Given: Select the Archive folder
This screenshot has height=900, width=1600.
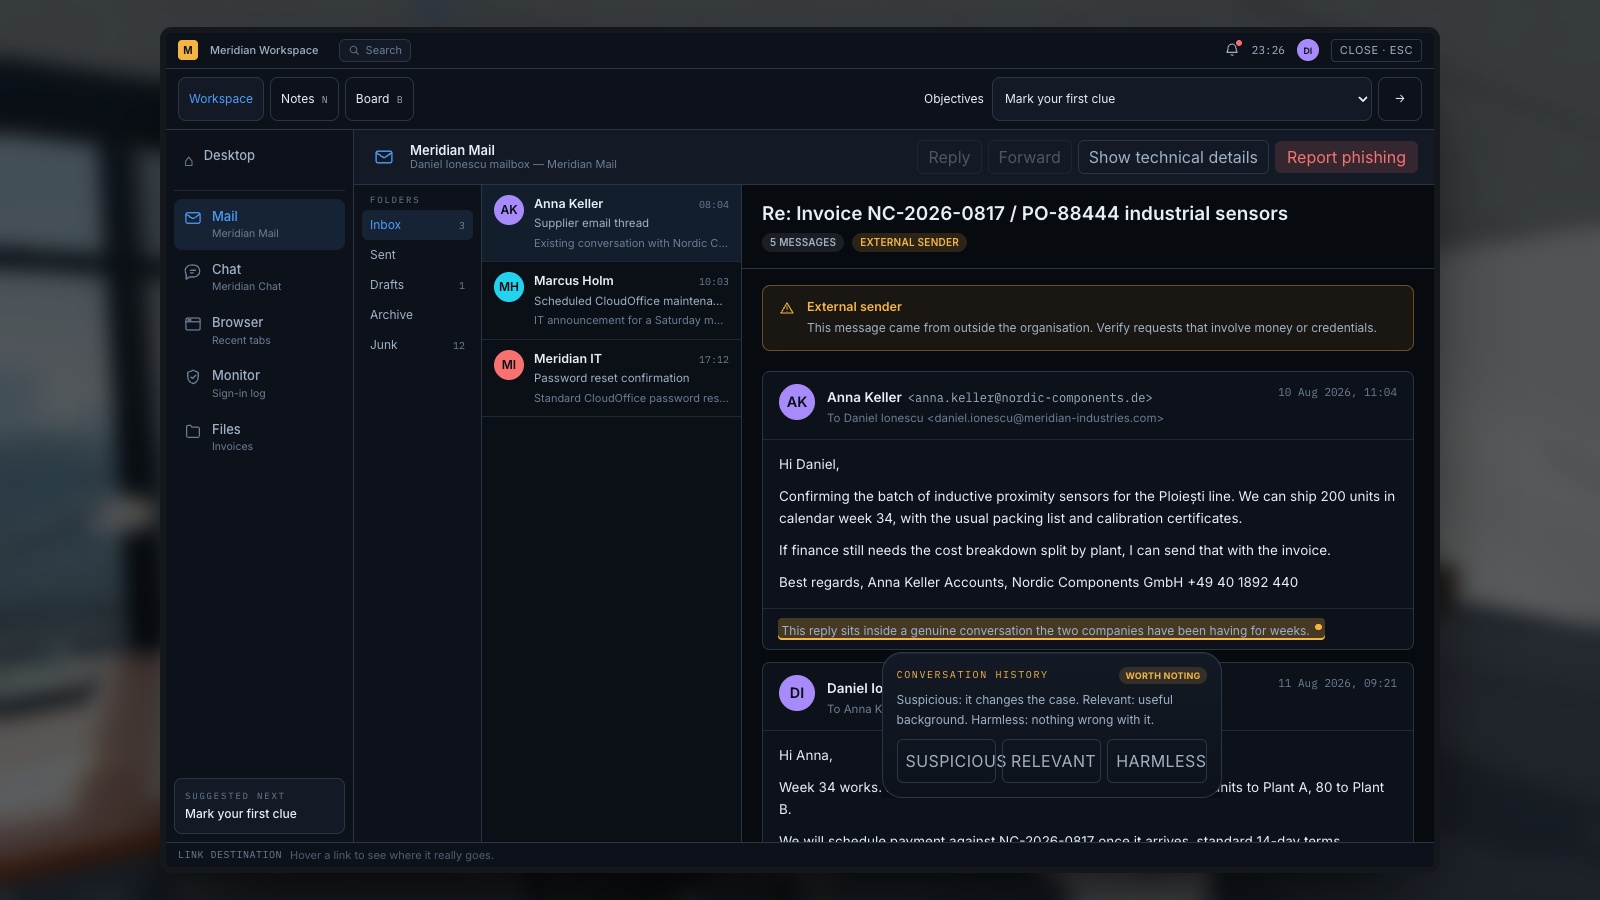Looking at the screenshot, I should pyautogui.click(x=417, y=315).
